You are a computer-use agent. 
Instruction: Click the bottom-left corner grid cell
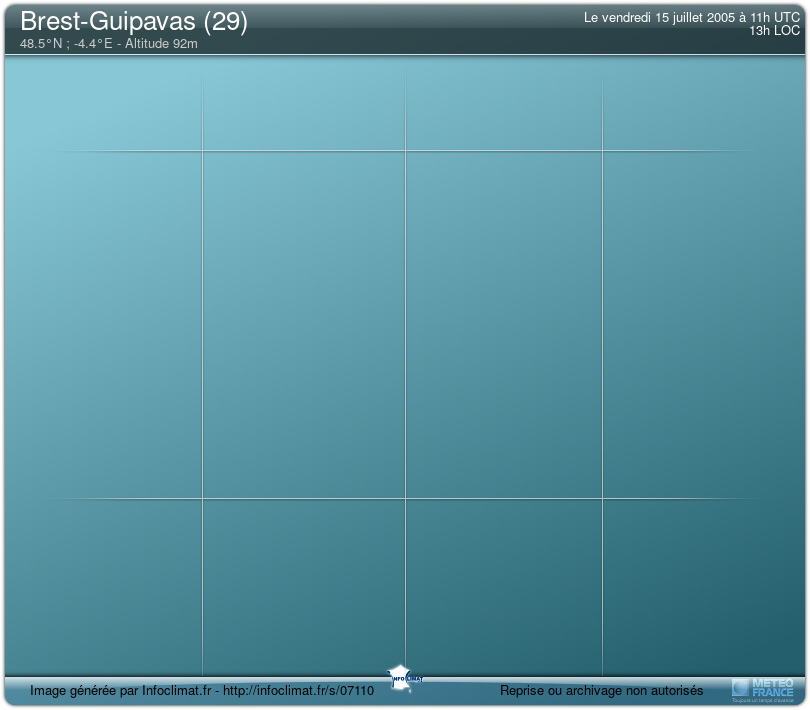tap(104, 586)
